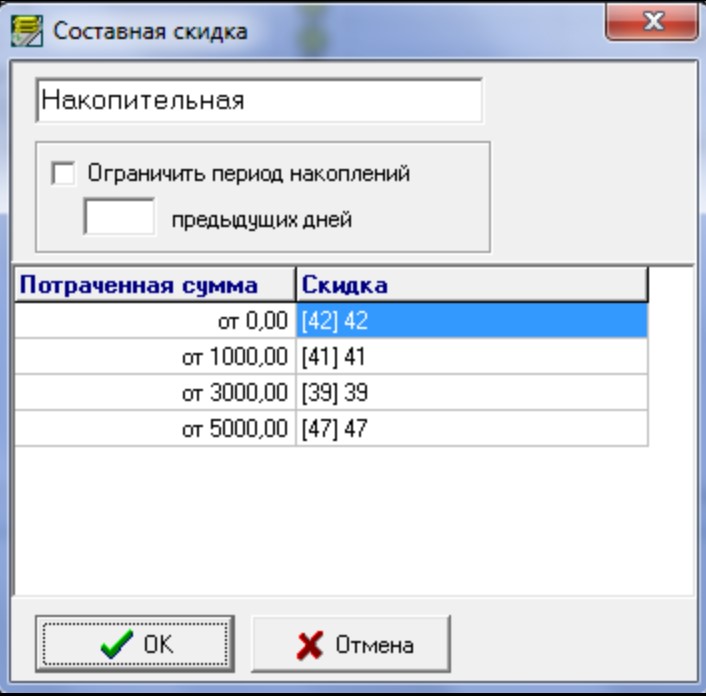This screenshot has width=706, height=696.
Task: Cancel the dialog with the Отмена button
Action: click(351, 644)
